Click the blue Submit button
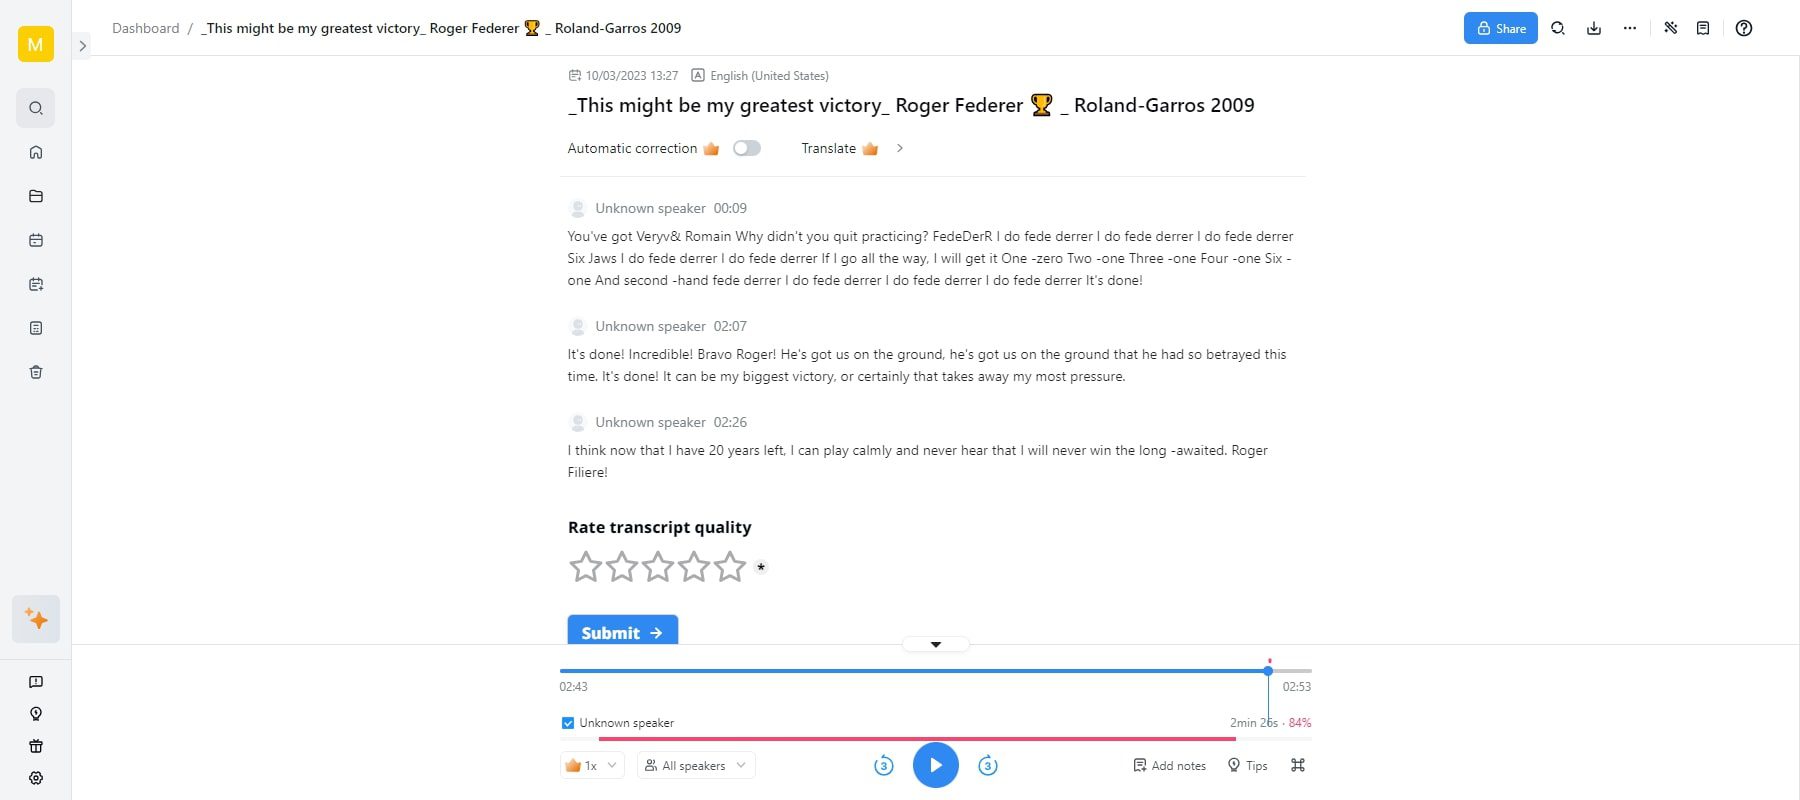 [x=622, y=632]
